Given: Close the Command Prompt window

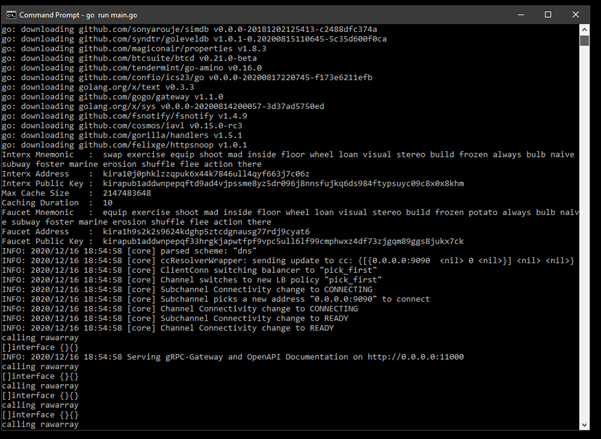Looking at the screenshot, I should [x=575, y=15].
